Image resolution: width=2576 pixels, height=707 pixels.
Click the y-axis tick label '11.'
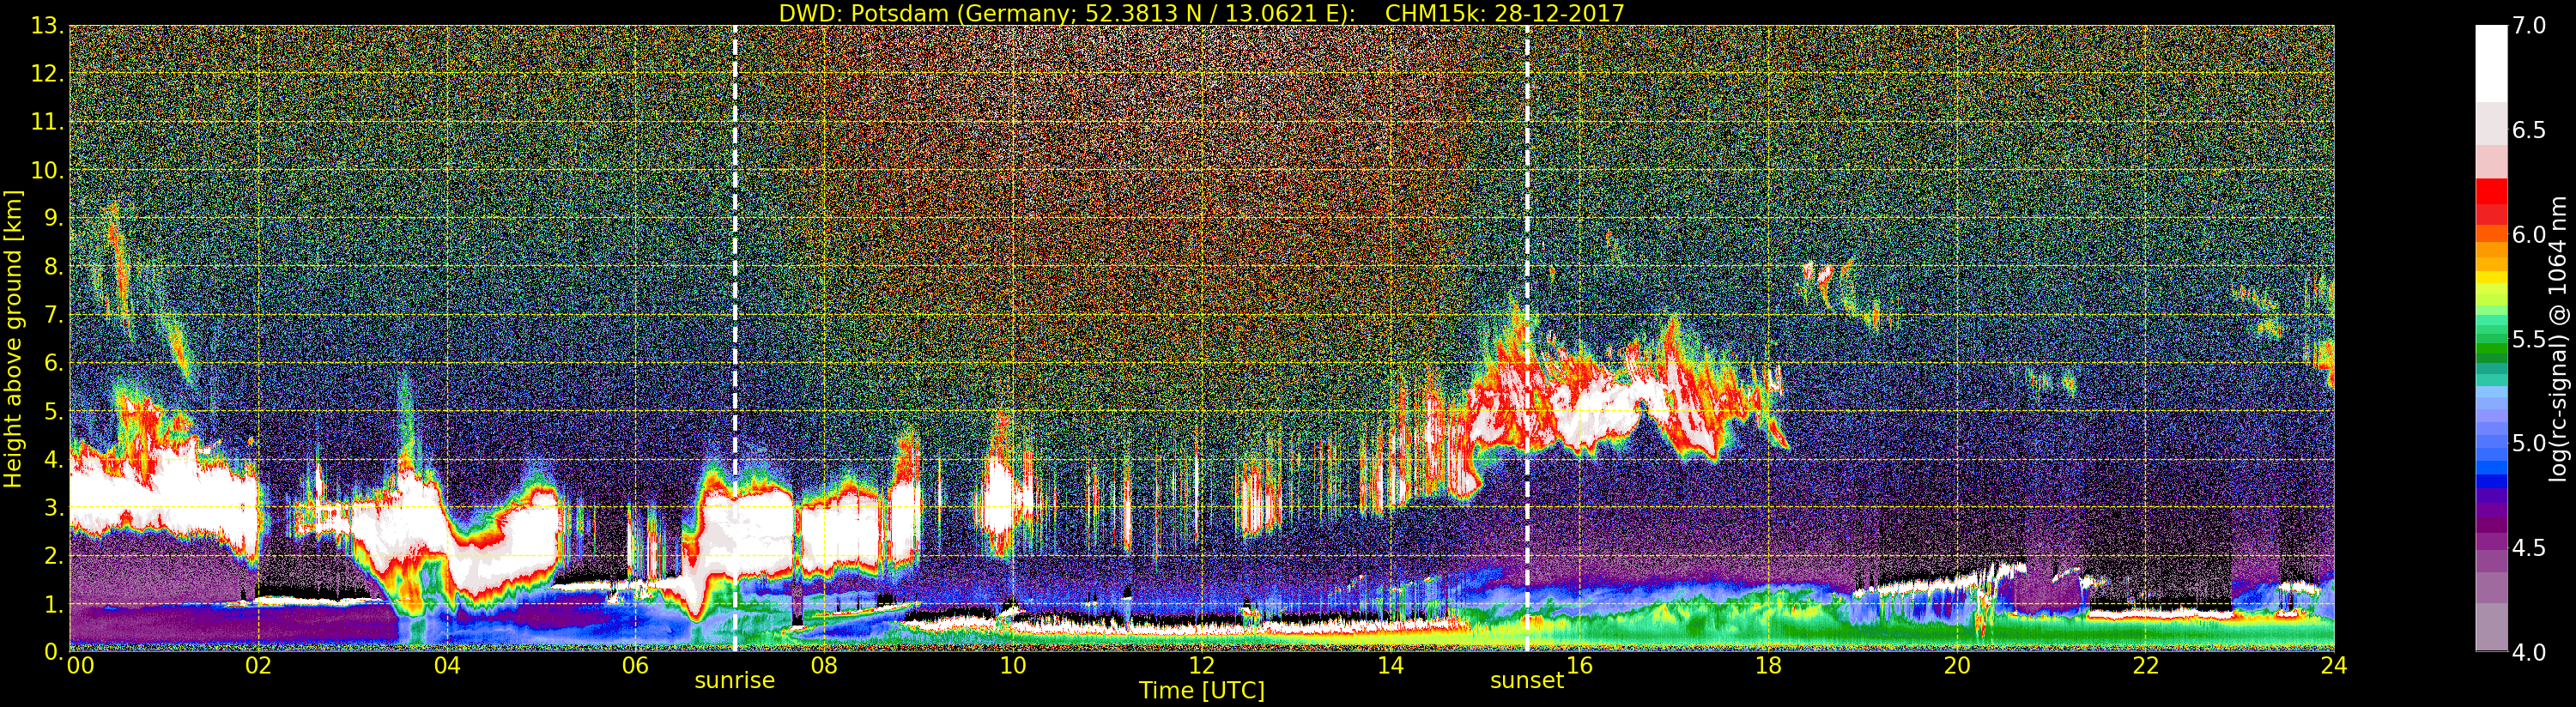[x=47, y=122]
